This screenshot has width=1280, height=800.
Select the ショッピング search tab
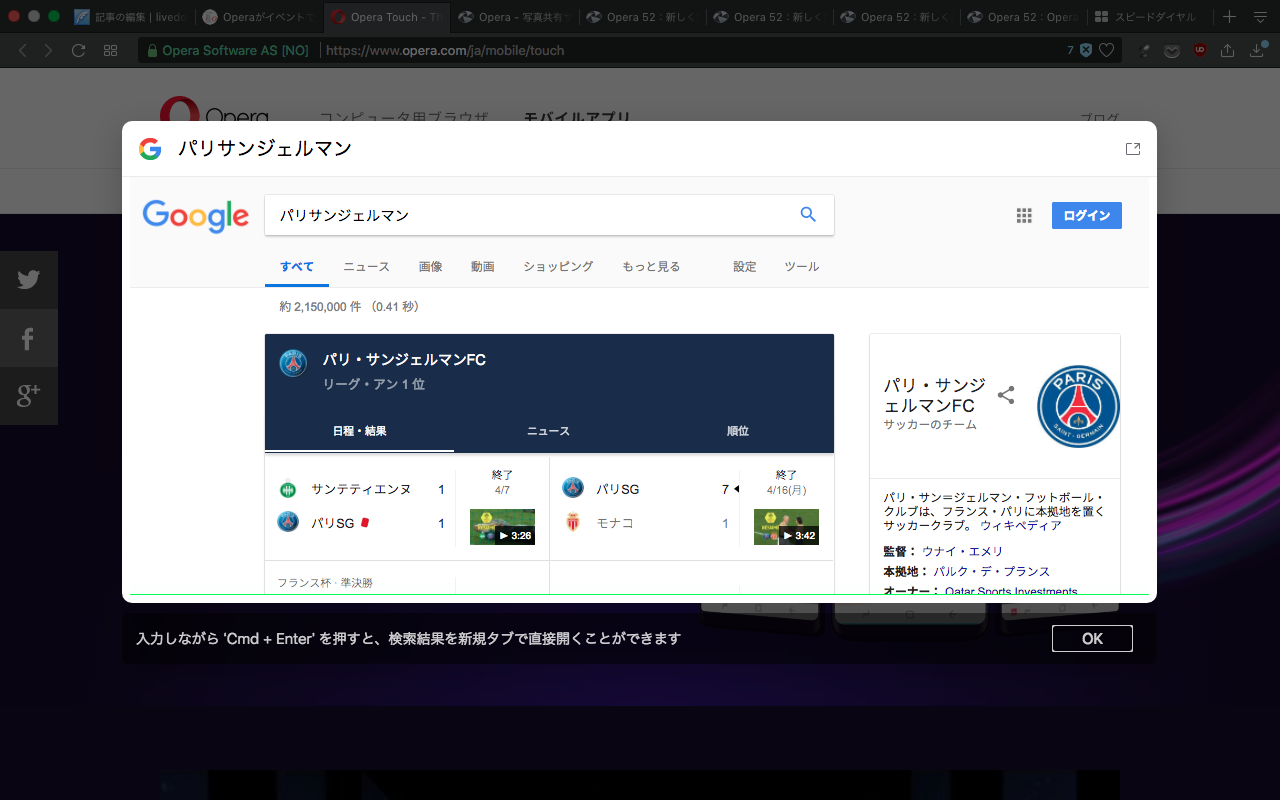[558, 267]
